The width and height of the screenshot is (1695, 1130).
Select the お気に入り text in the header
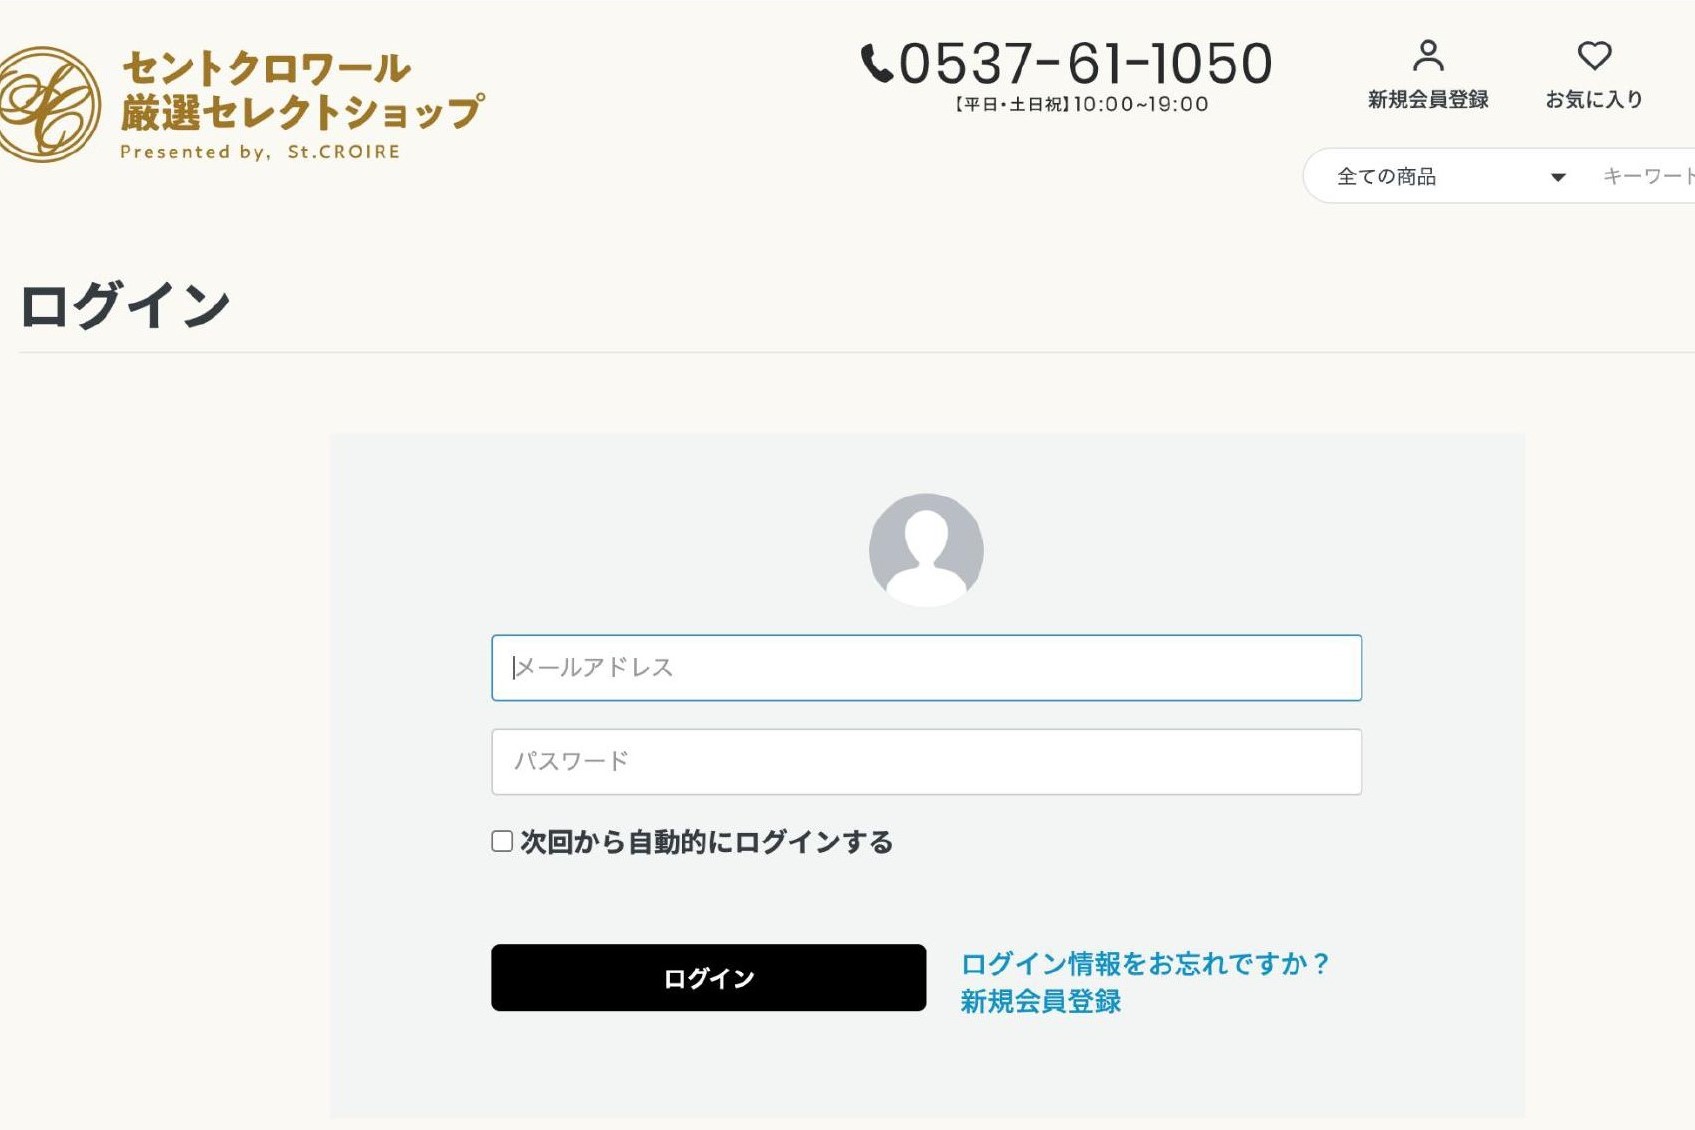pos(1594,100)
